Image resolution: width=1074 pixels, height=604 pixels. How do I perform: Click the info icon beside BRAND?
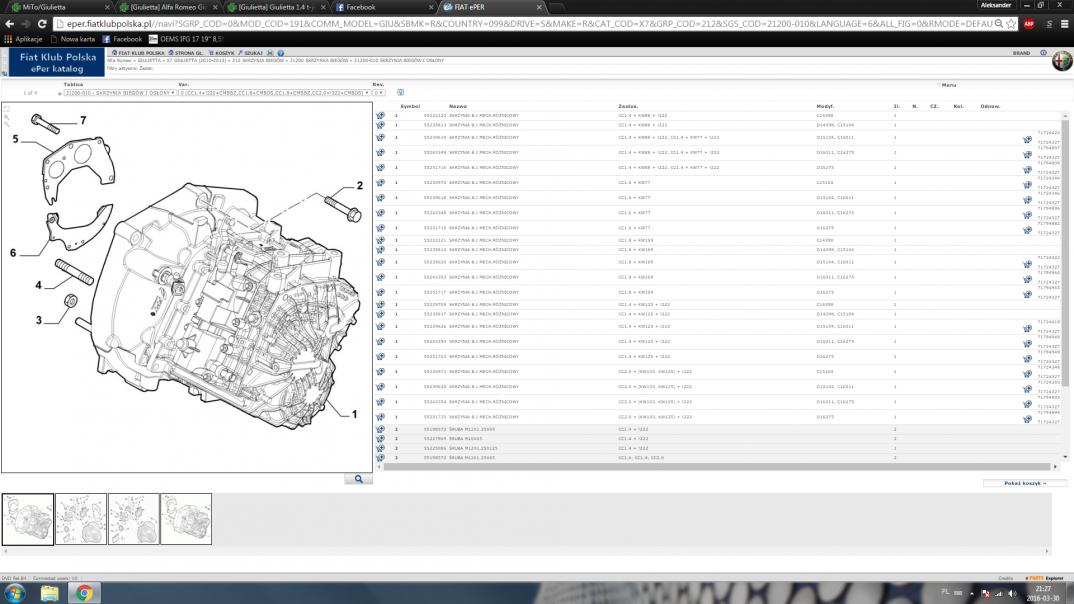tap(1043, 53)
